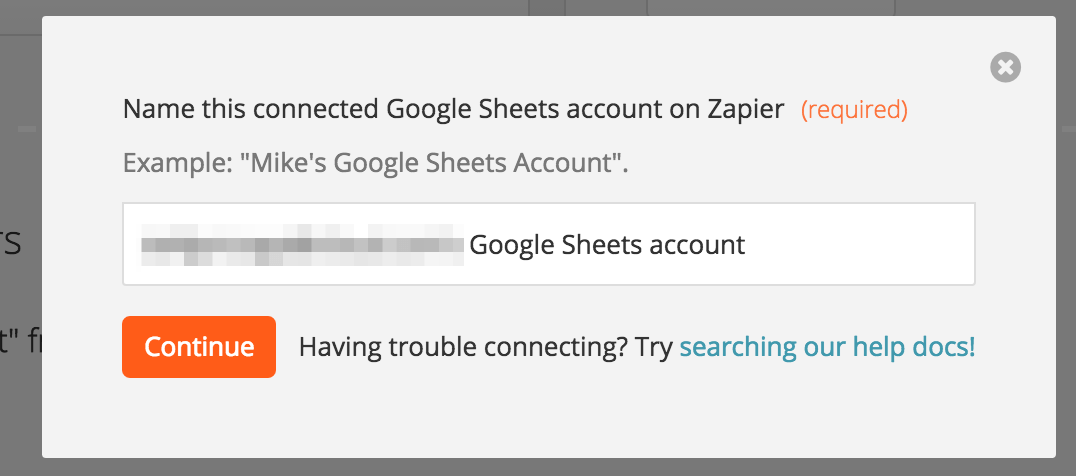This screenshot has width=1076, height=476.
Task: Click the orange "(required)" label
Action: coord(854,109)
